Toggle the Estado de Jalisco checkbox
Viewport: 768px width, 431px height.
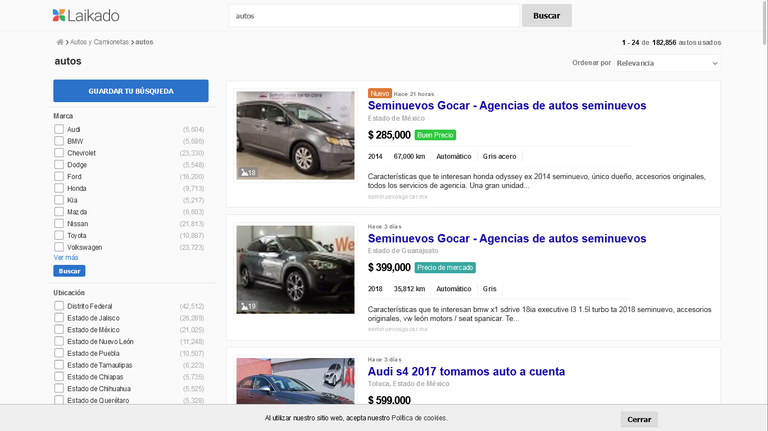tap(59, 318)
